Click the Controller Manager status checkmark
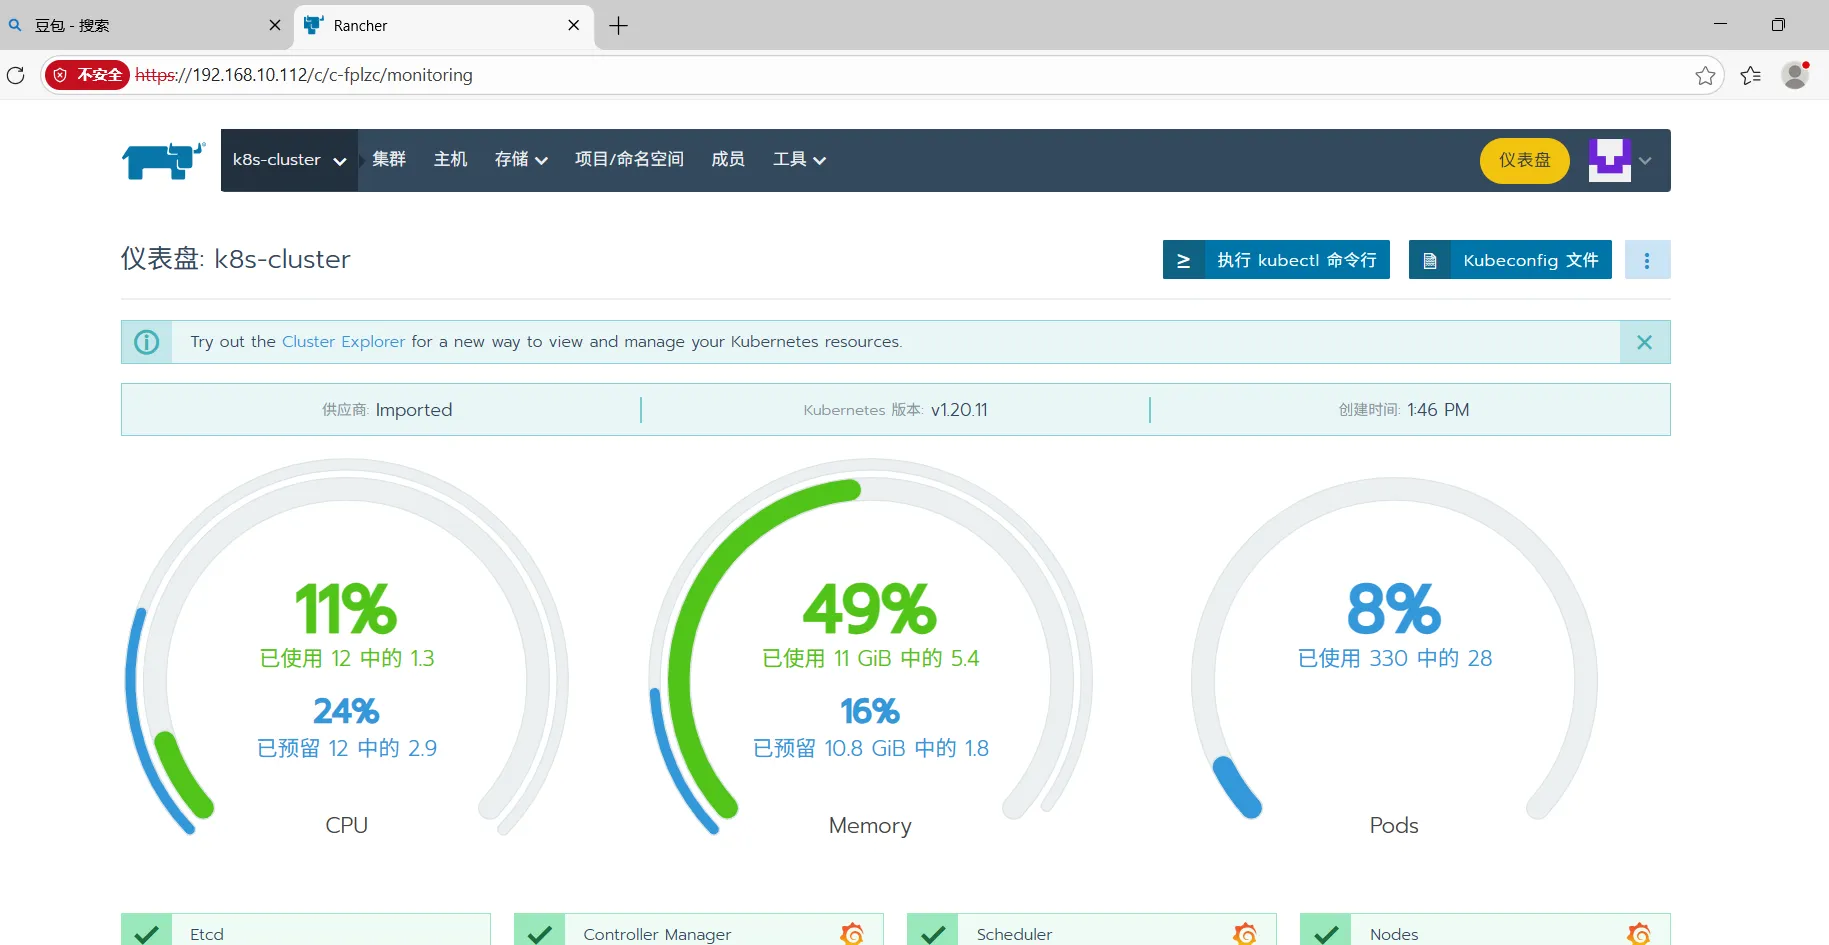 point(540,934)
